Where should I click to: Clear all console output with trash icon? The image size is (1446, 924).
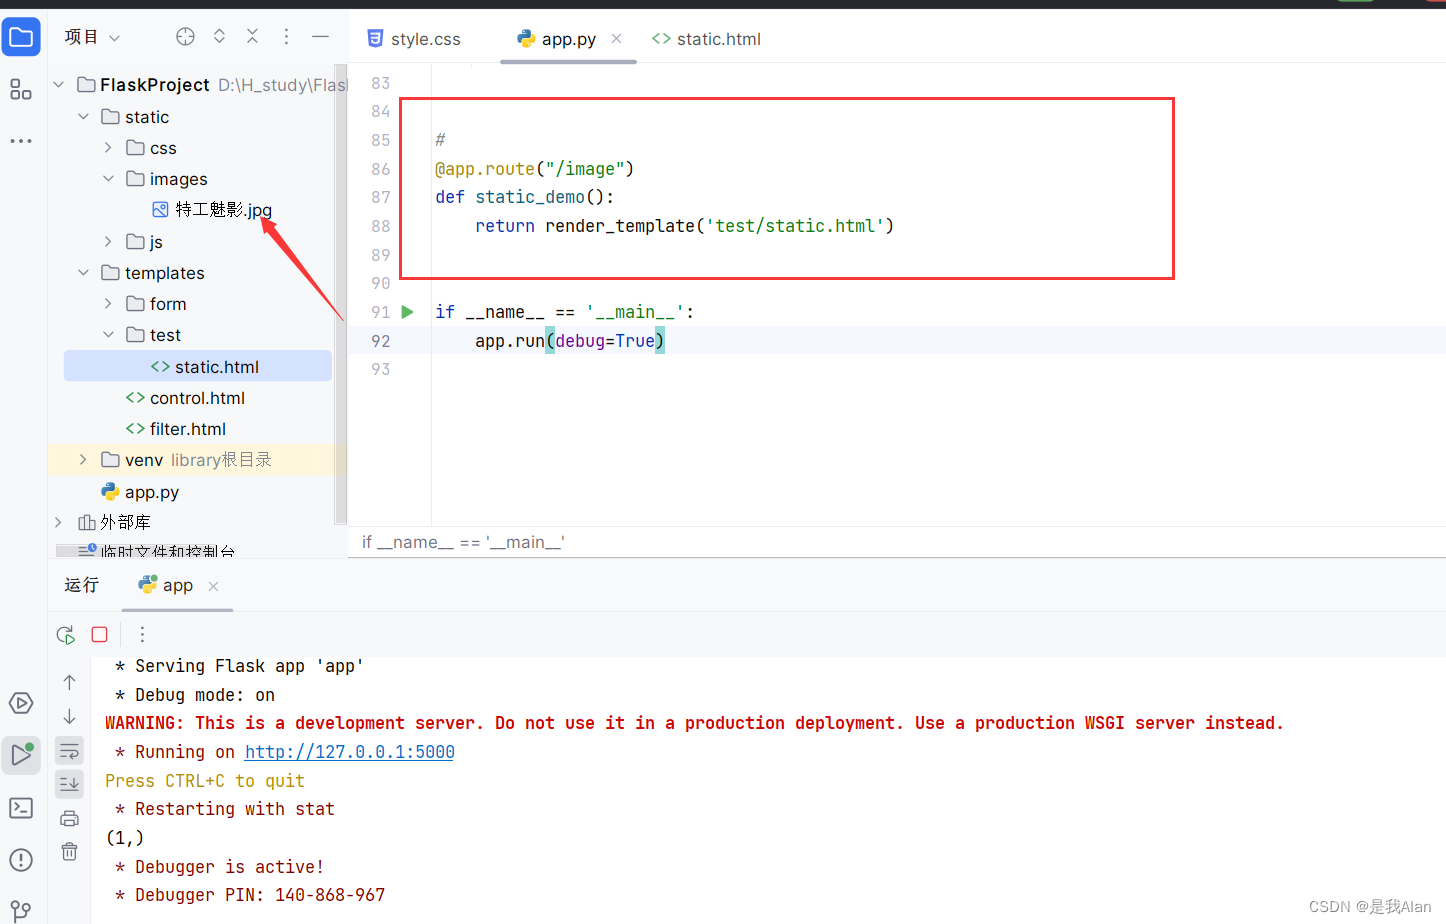[69, 852]
